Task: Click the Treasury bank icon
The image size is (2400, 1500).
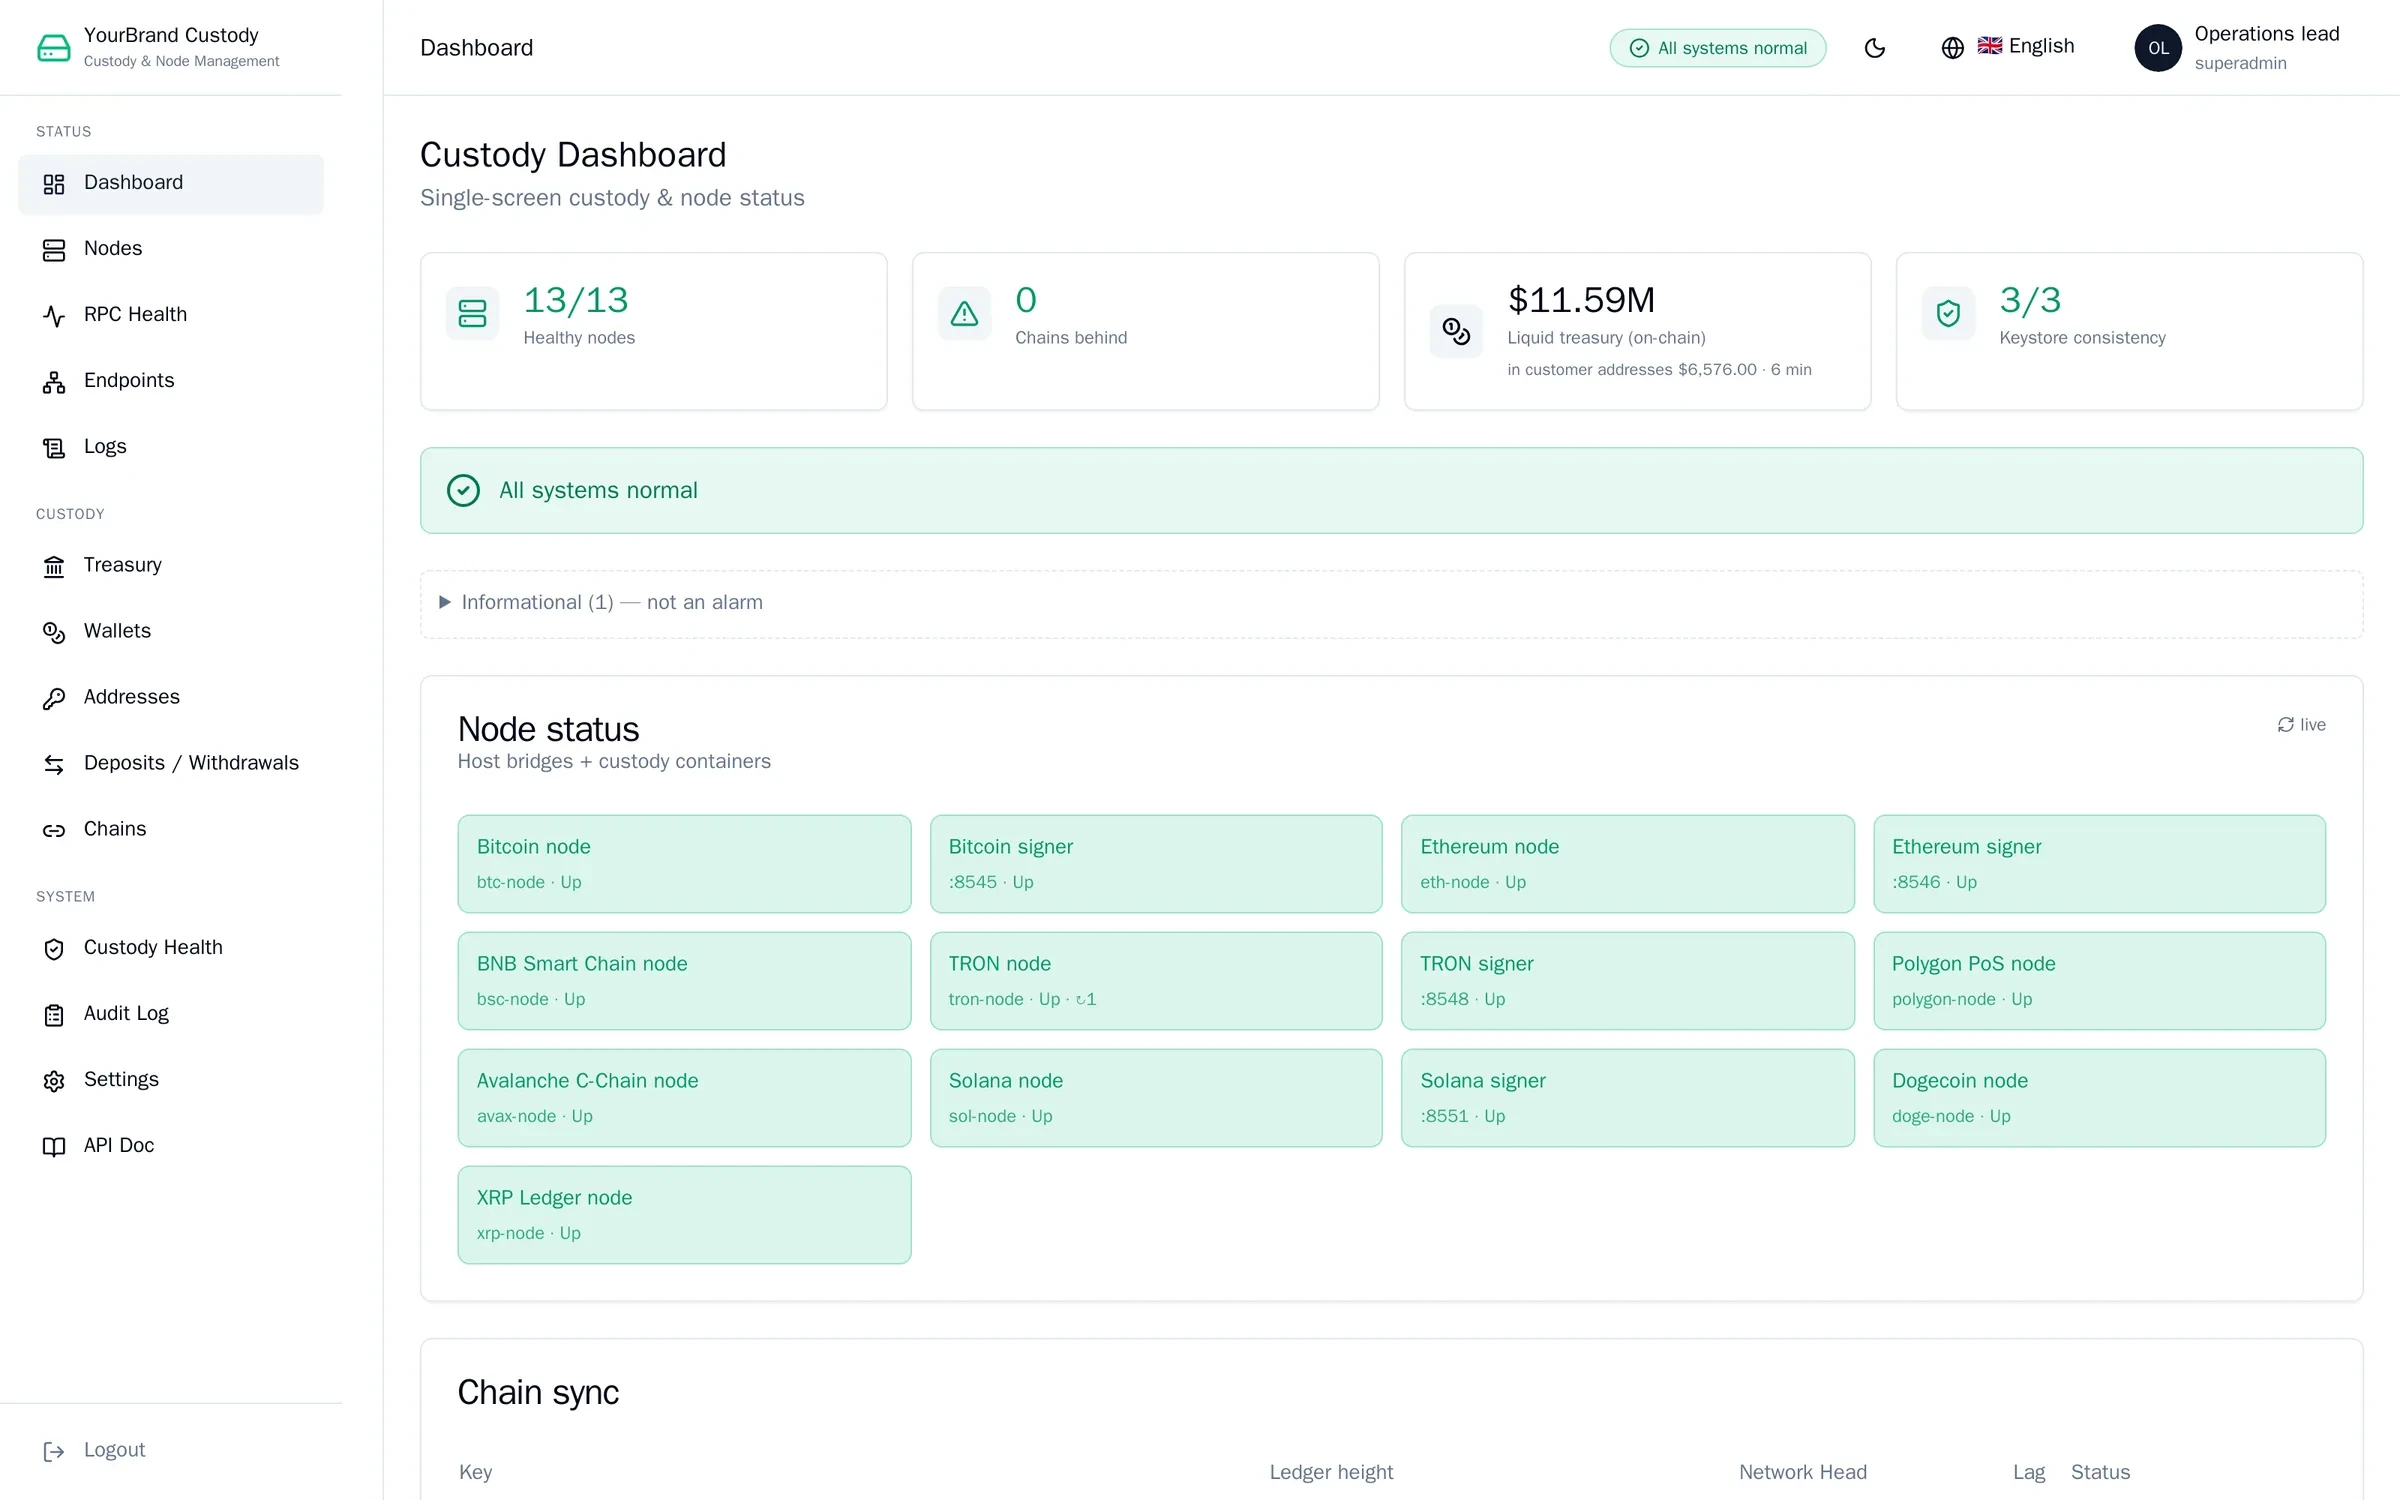Action: (54, 567)
